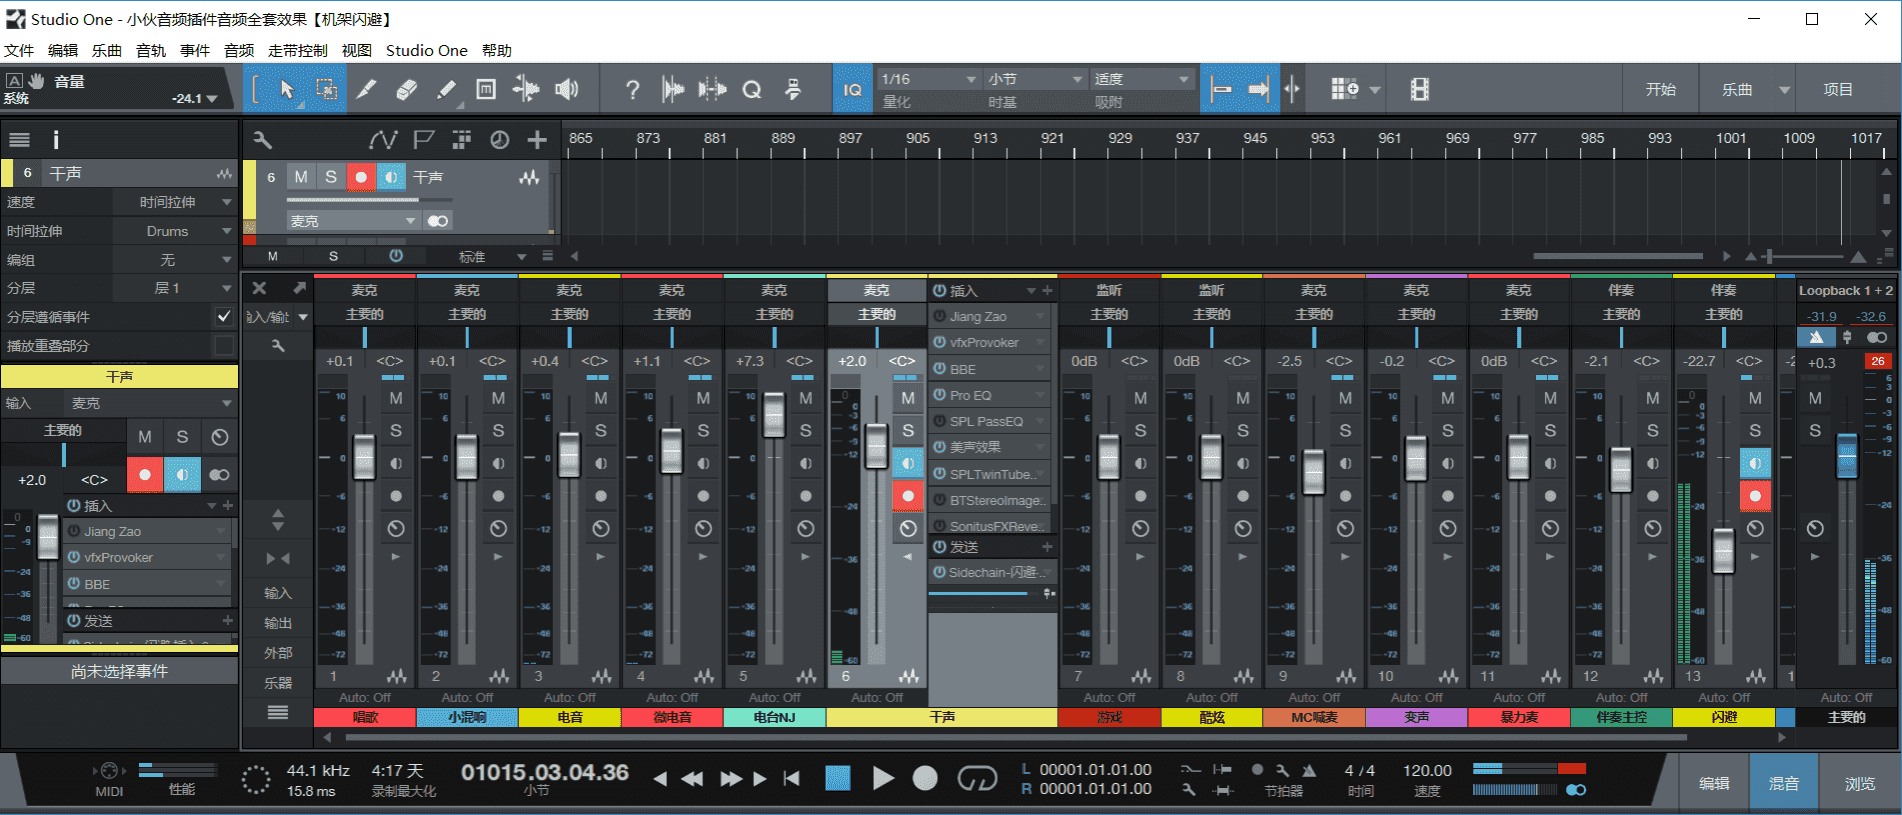Open the 层1 layer dropdown
Screen dimensions: 1902x815
[176, 288]
